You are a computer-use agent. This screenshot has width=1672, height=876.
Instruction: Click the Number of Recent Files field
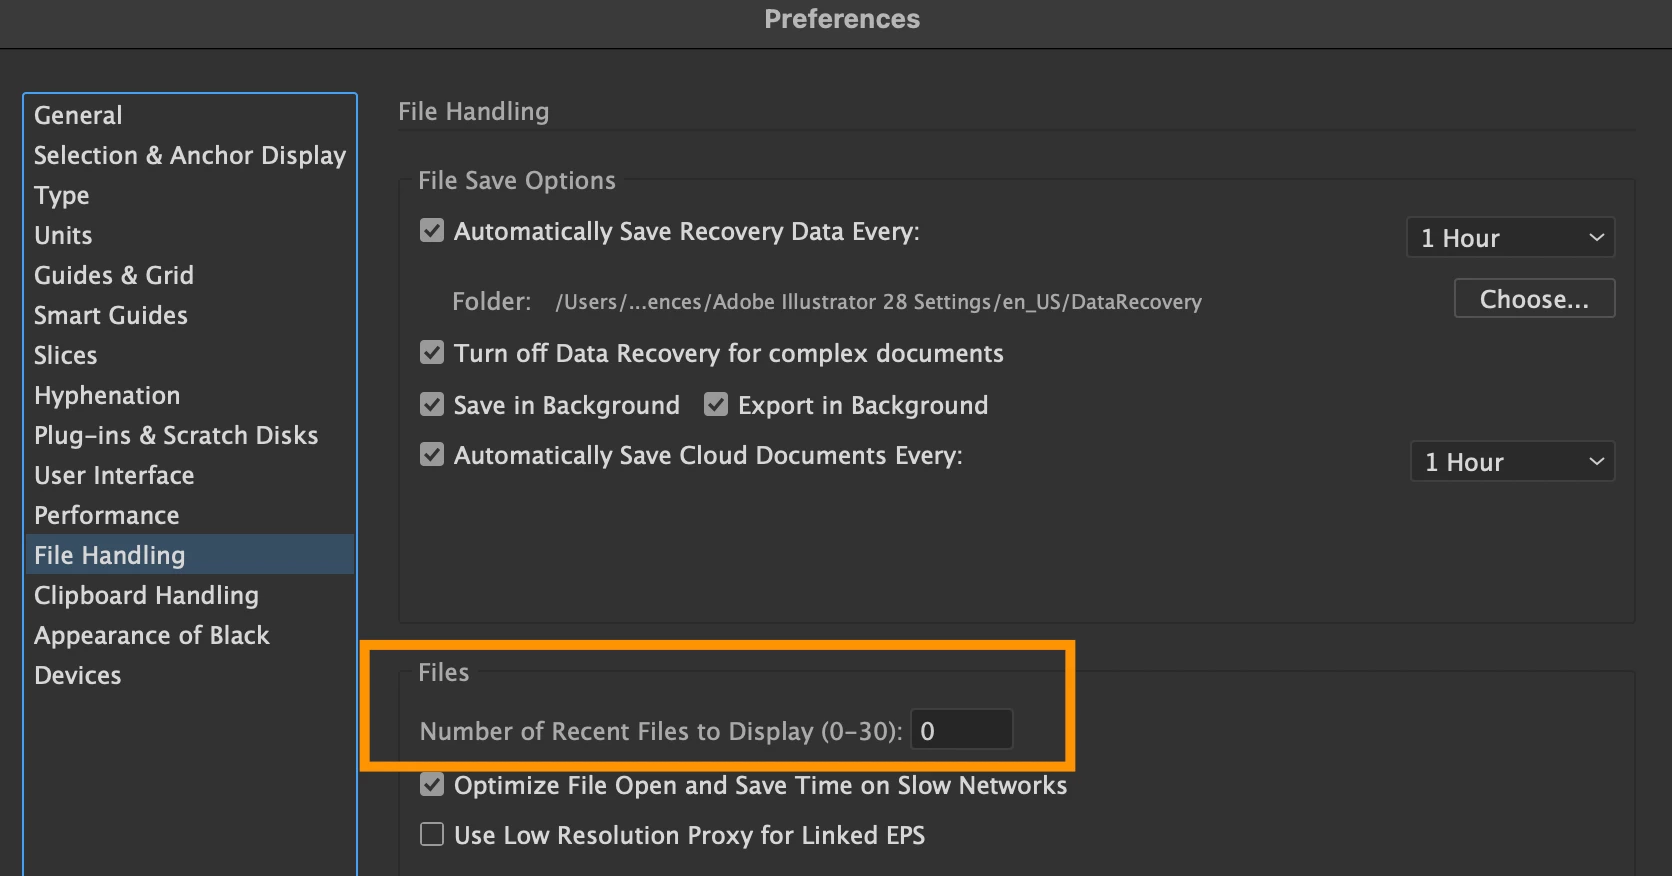[x=962, y=730]
